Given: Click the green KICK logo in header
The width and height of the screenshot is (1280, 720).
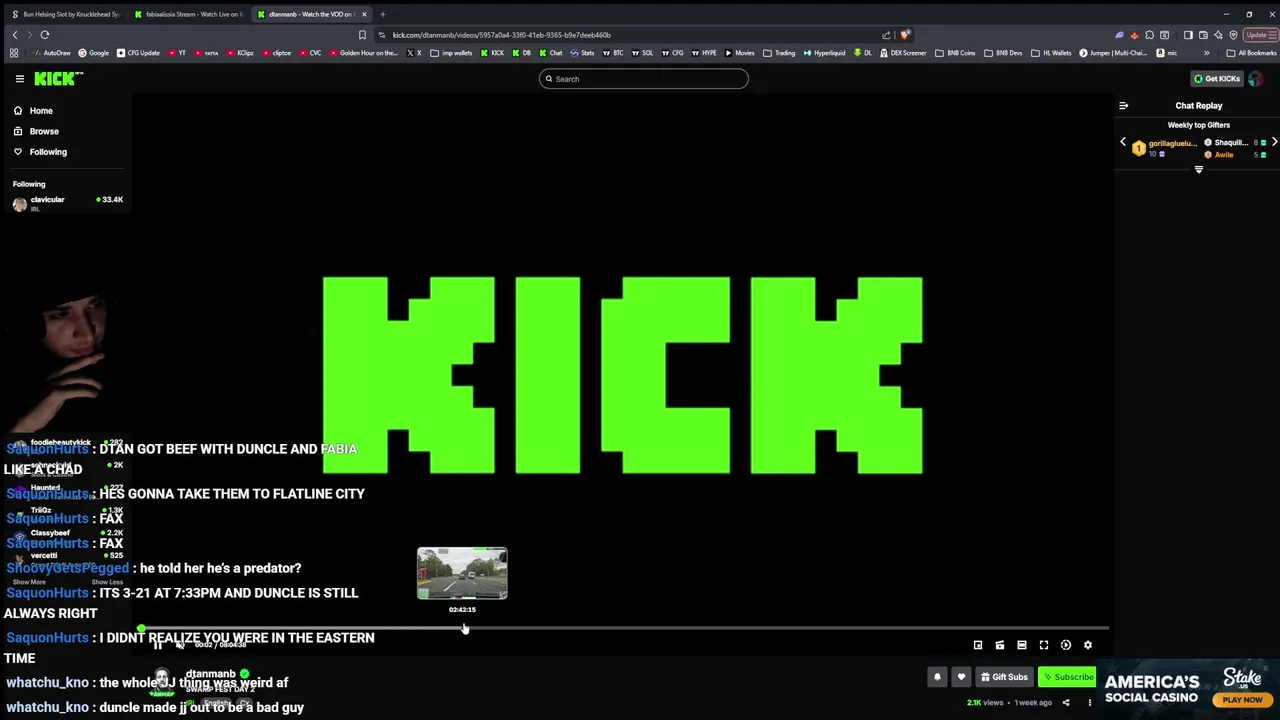Looking at the screenshot, I should (x=57, y=79).
